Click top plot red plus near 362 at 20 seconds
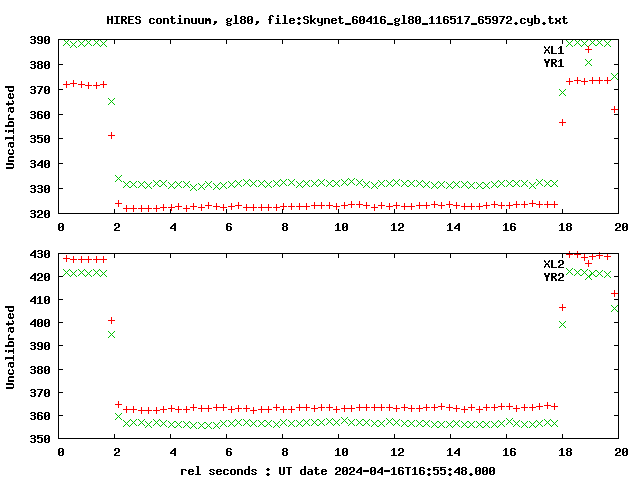Screen dimensions: 640x480 [615, 110]
